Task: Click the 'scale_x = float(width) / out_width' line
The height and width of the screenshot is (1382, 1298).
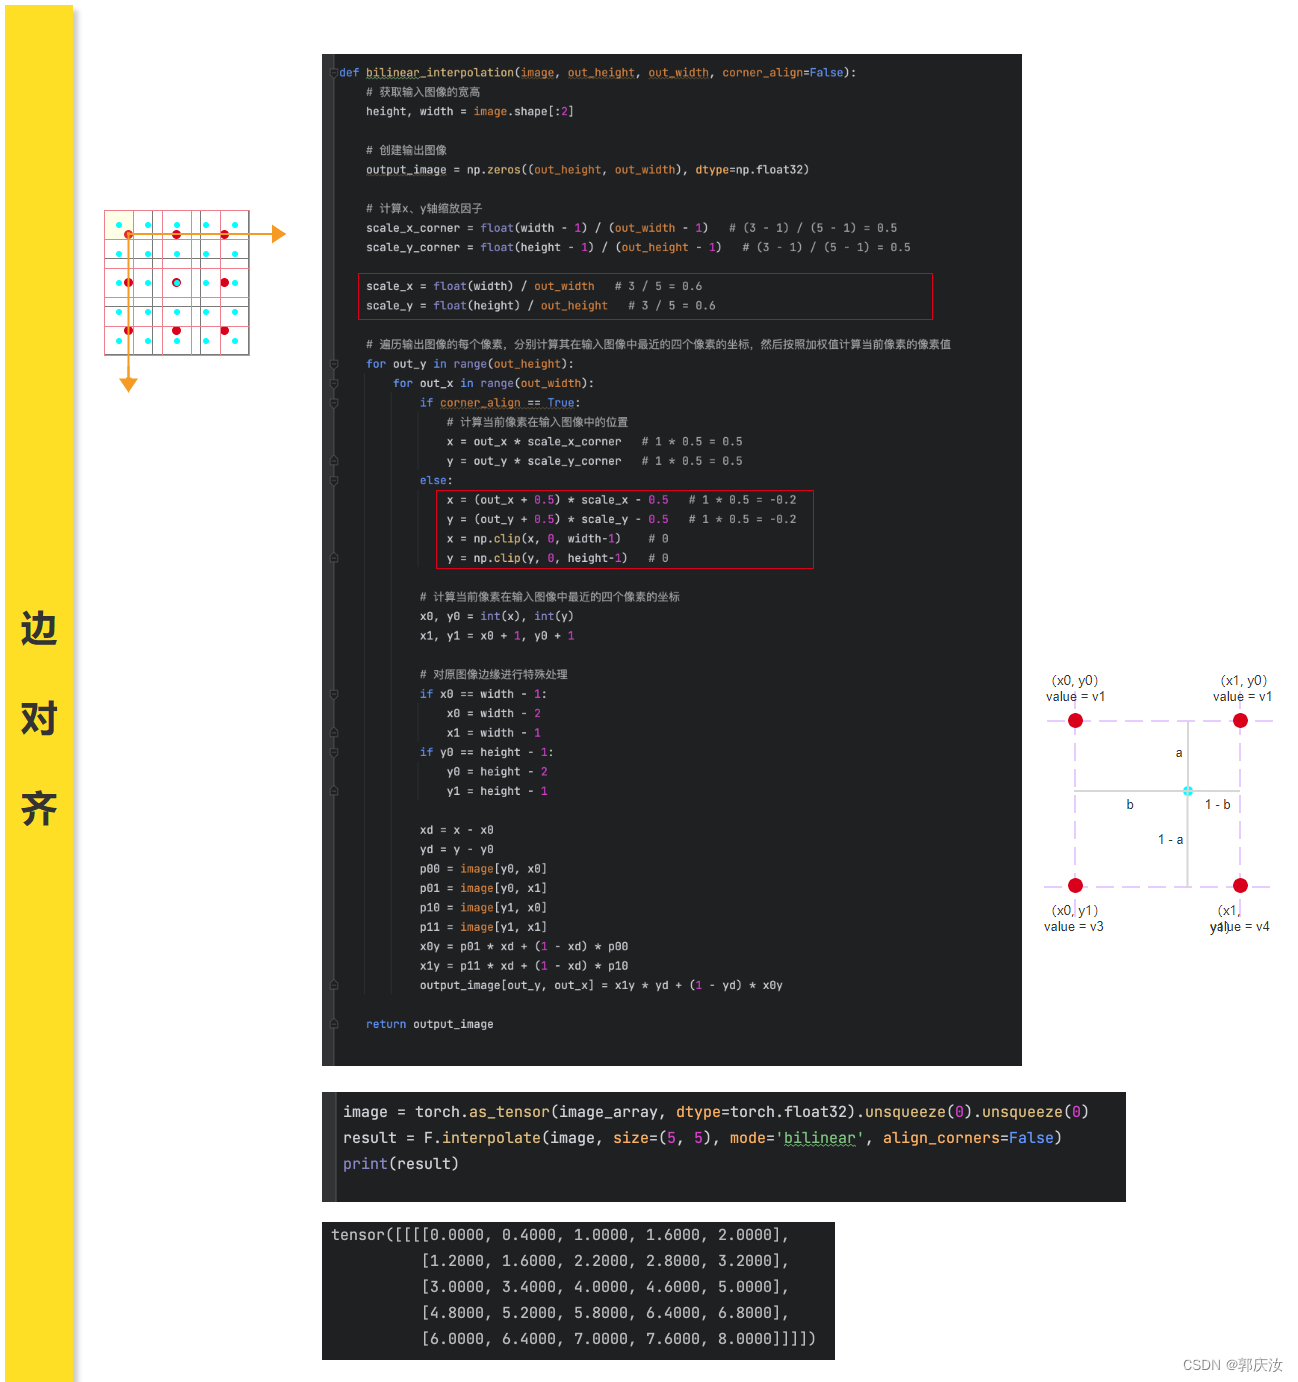Action: tap(534, 286)
